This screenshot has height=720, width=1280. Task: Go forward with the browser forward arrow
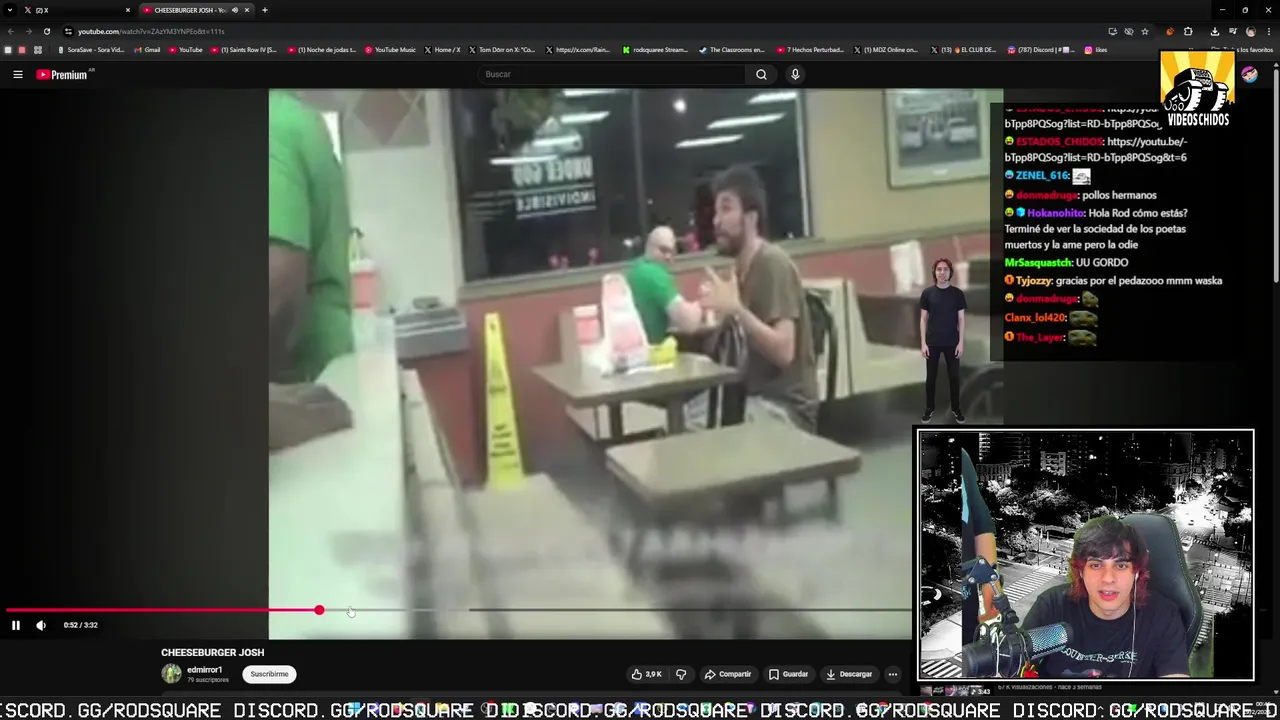(28, 31)
